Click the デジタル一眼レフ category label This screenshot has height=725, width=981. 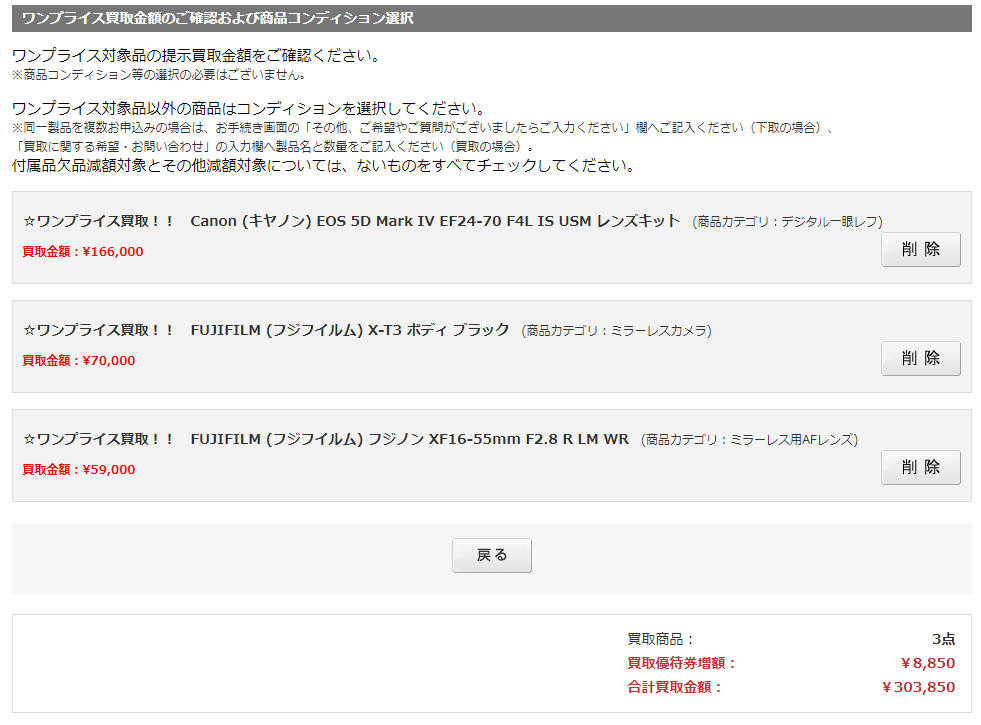click(787, 222)
